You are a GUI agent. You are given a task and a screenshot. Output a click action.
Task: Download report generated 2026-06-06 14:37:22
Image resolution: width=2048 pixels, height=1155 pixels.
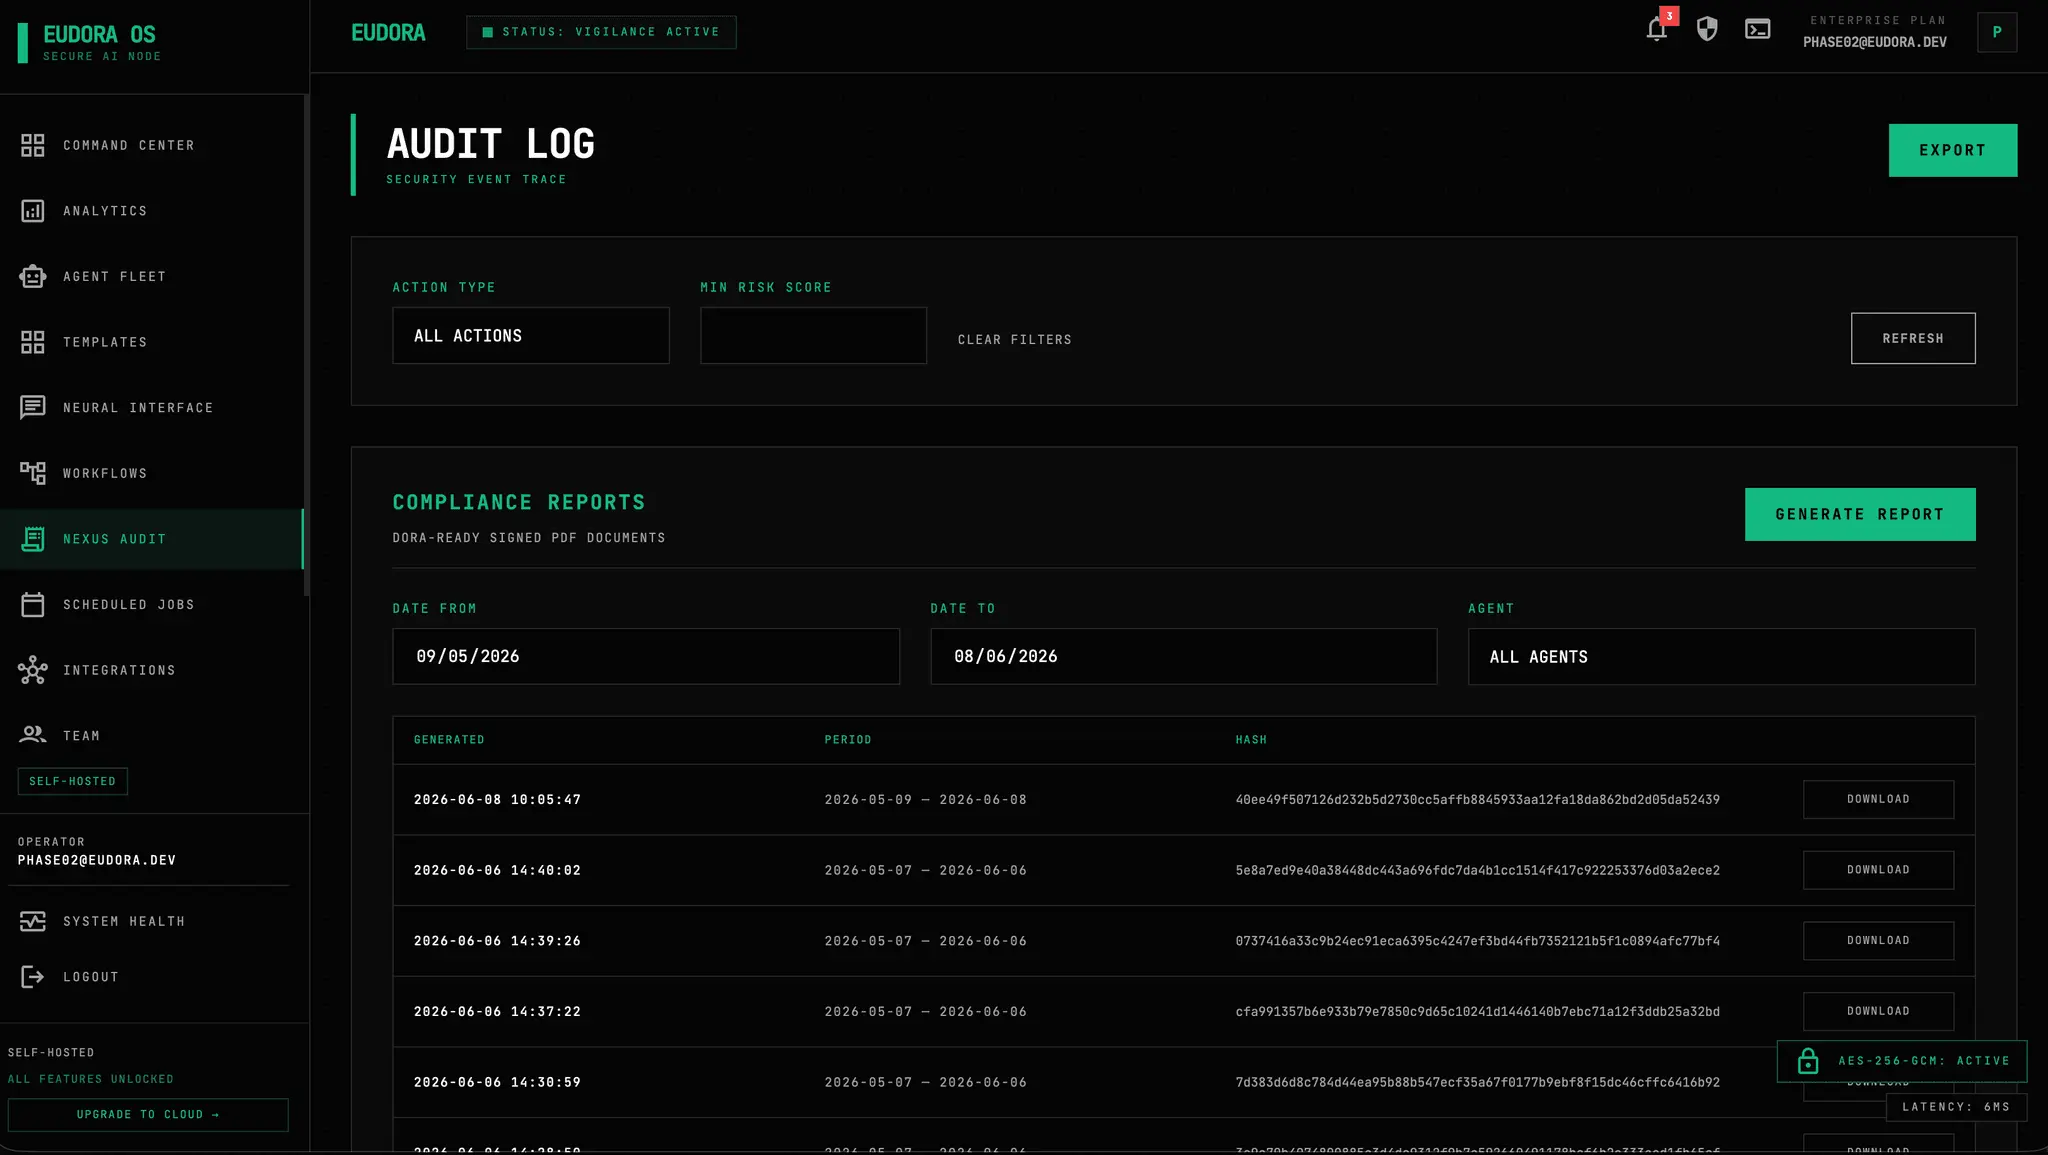1878,1011
